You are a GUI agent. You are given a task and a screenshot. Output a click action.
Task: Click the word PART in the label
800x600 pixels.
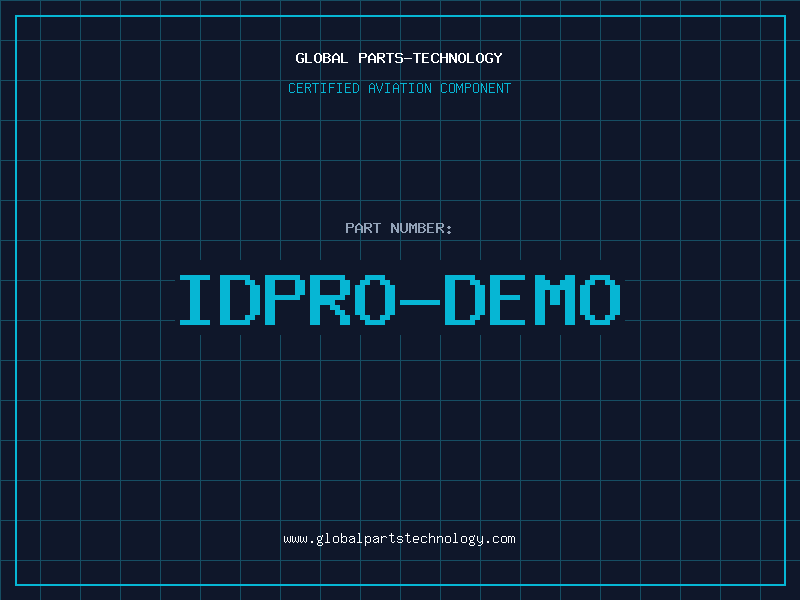click(363, 229)
